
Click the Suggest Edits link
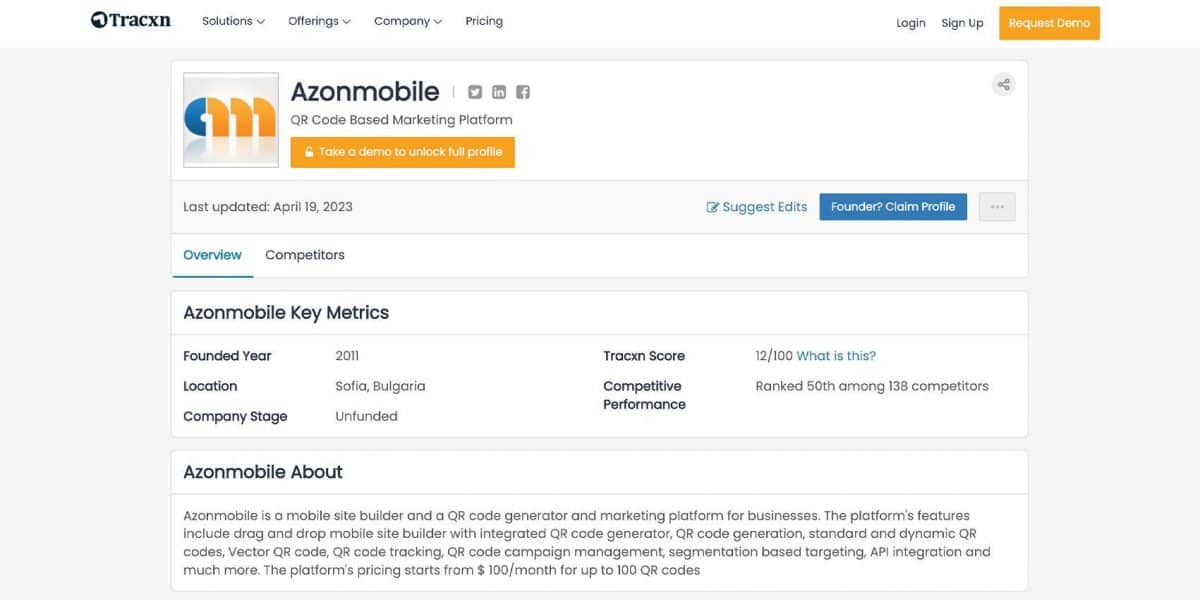click(x=757, y=207)
